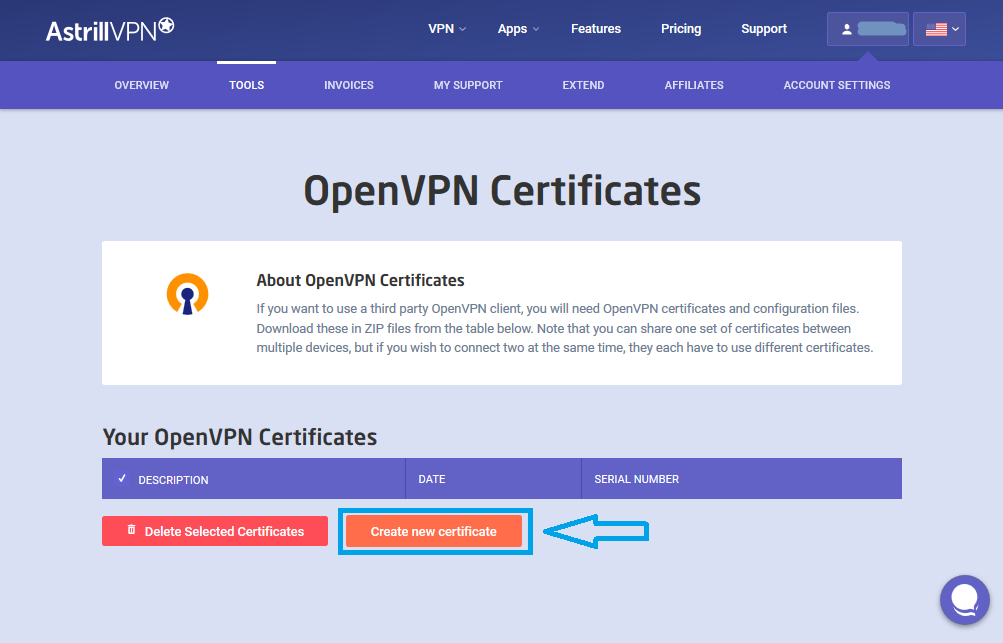The height and width of the screenshot is (643, 1003).
Task: Click the US flag language icon
Action: [x=936, y=29]
